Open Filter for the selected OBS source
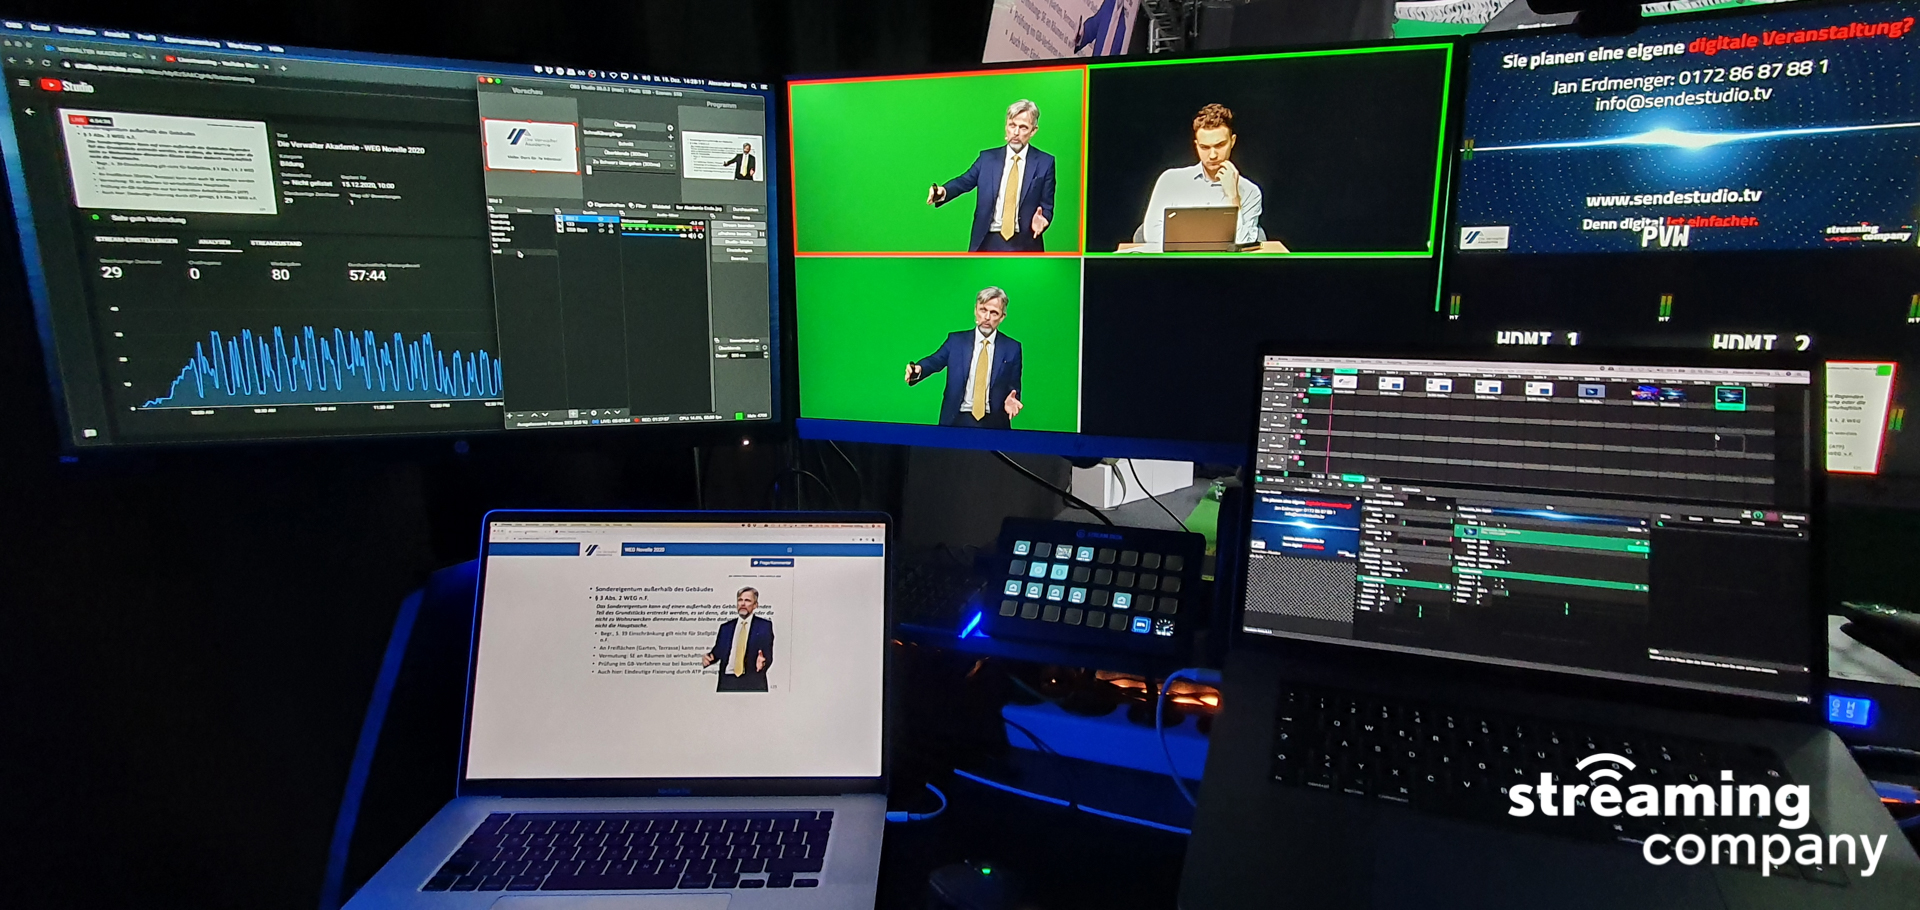 click(638, 205)
